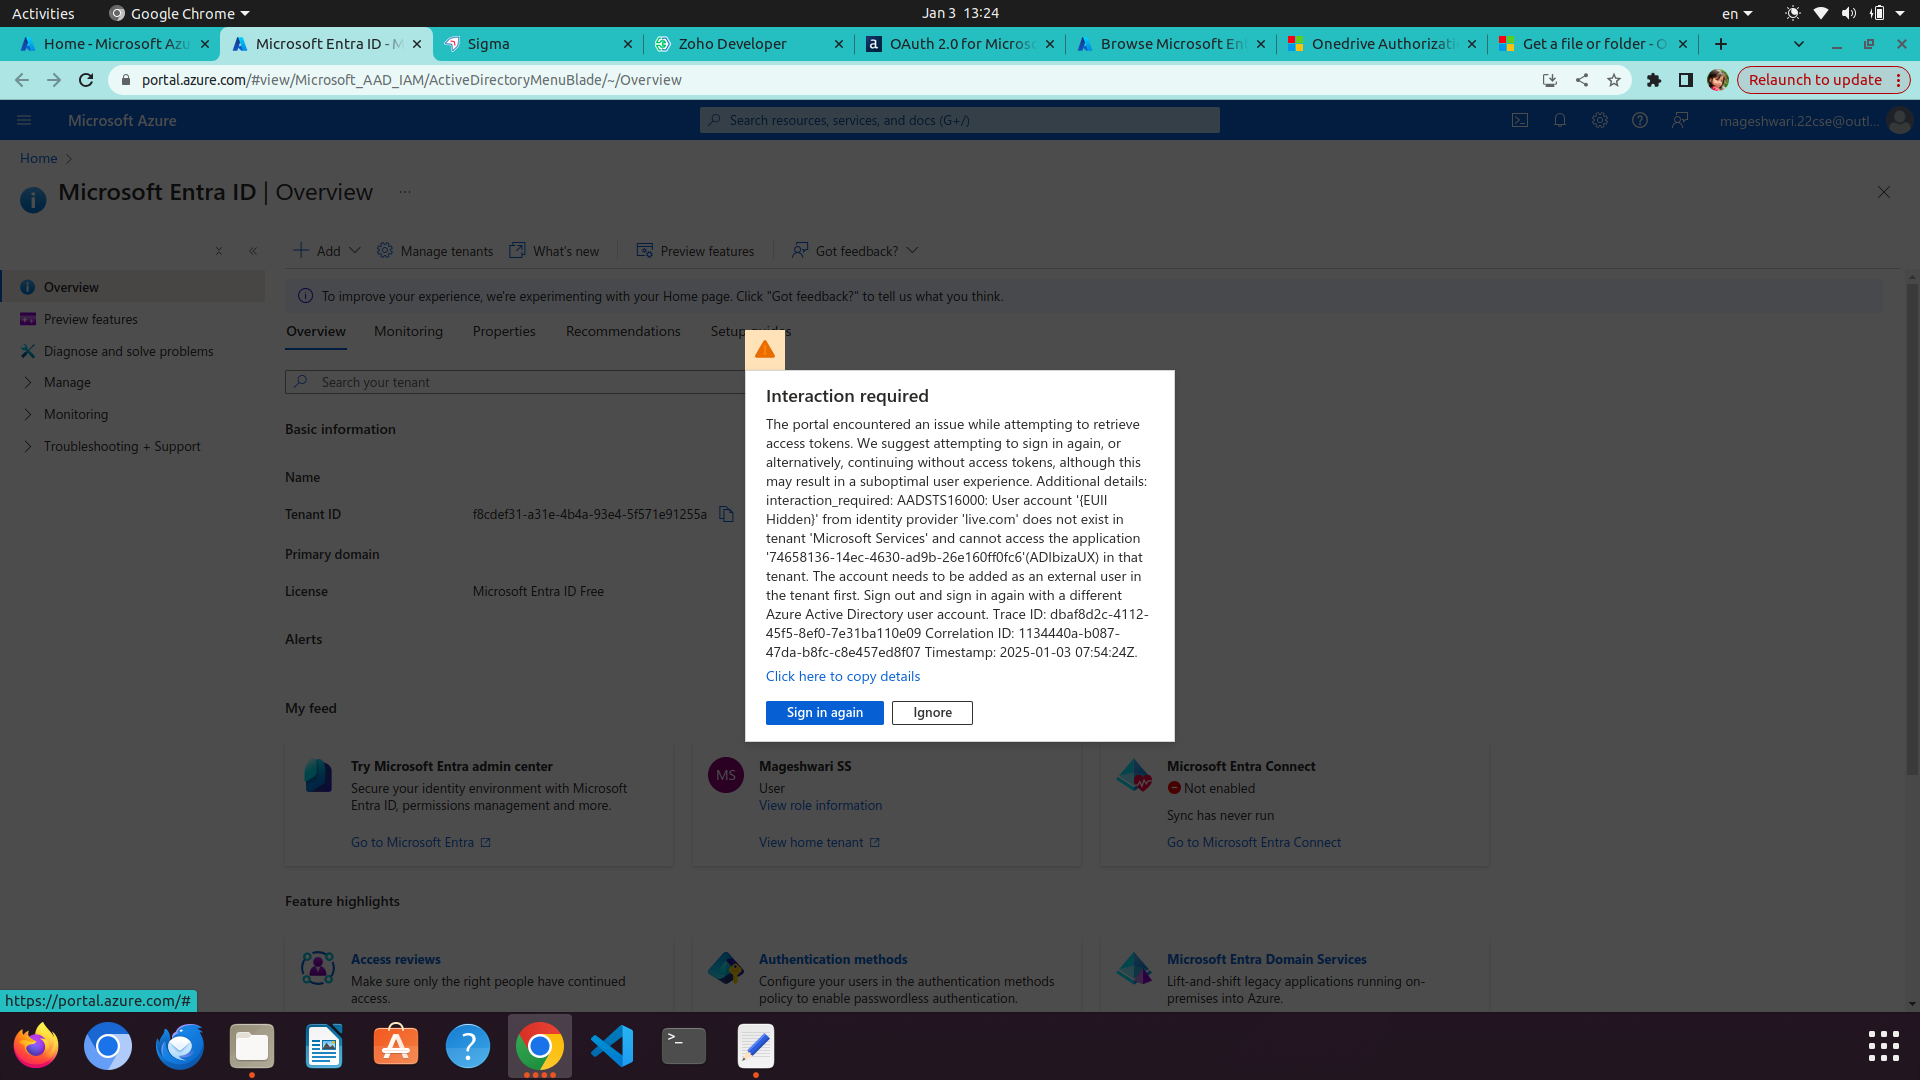Click Ignore button in dialog

click(x=932, y=712)
